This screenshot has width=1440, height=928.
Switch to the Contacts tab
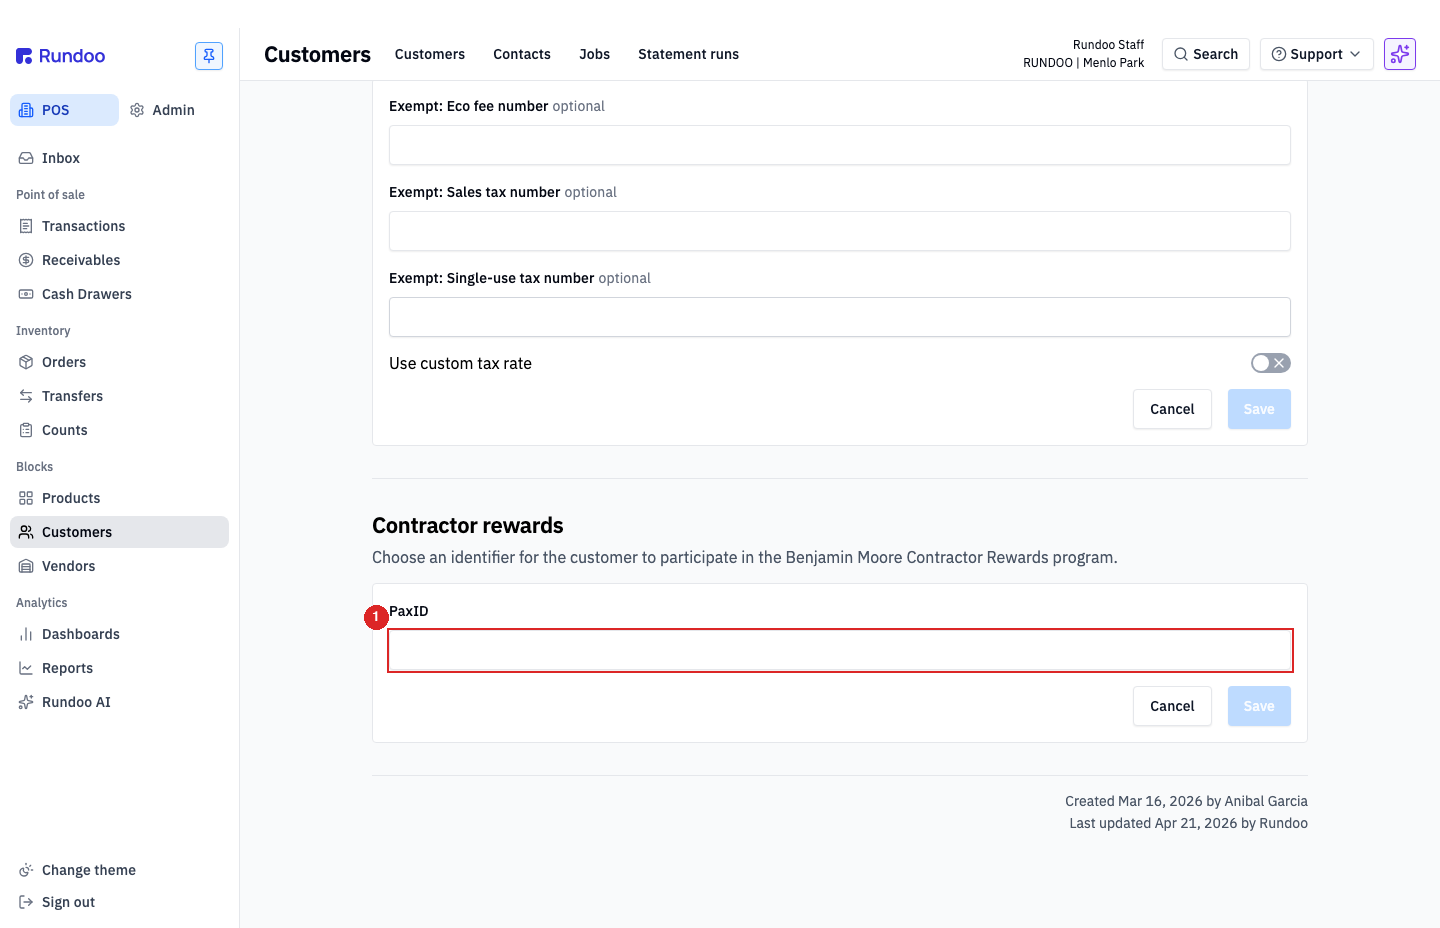tap(522, 54)
